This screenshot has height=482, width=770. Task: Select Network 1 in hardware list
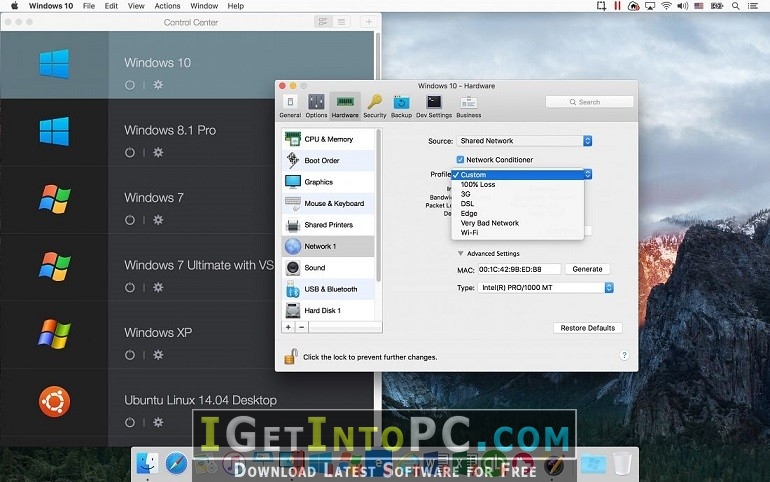pyautogui.click(x=328, y=246)
